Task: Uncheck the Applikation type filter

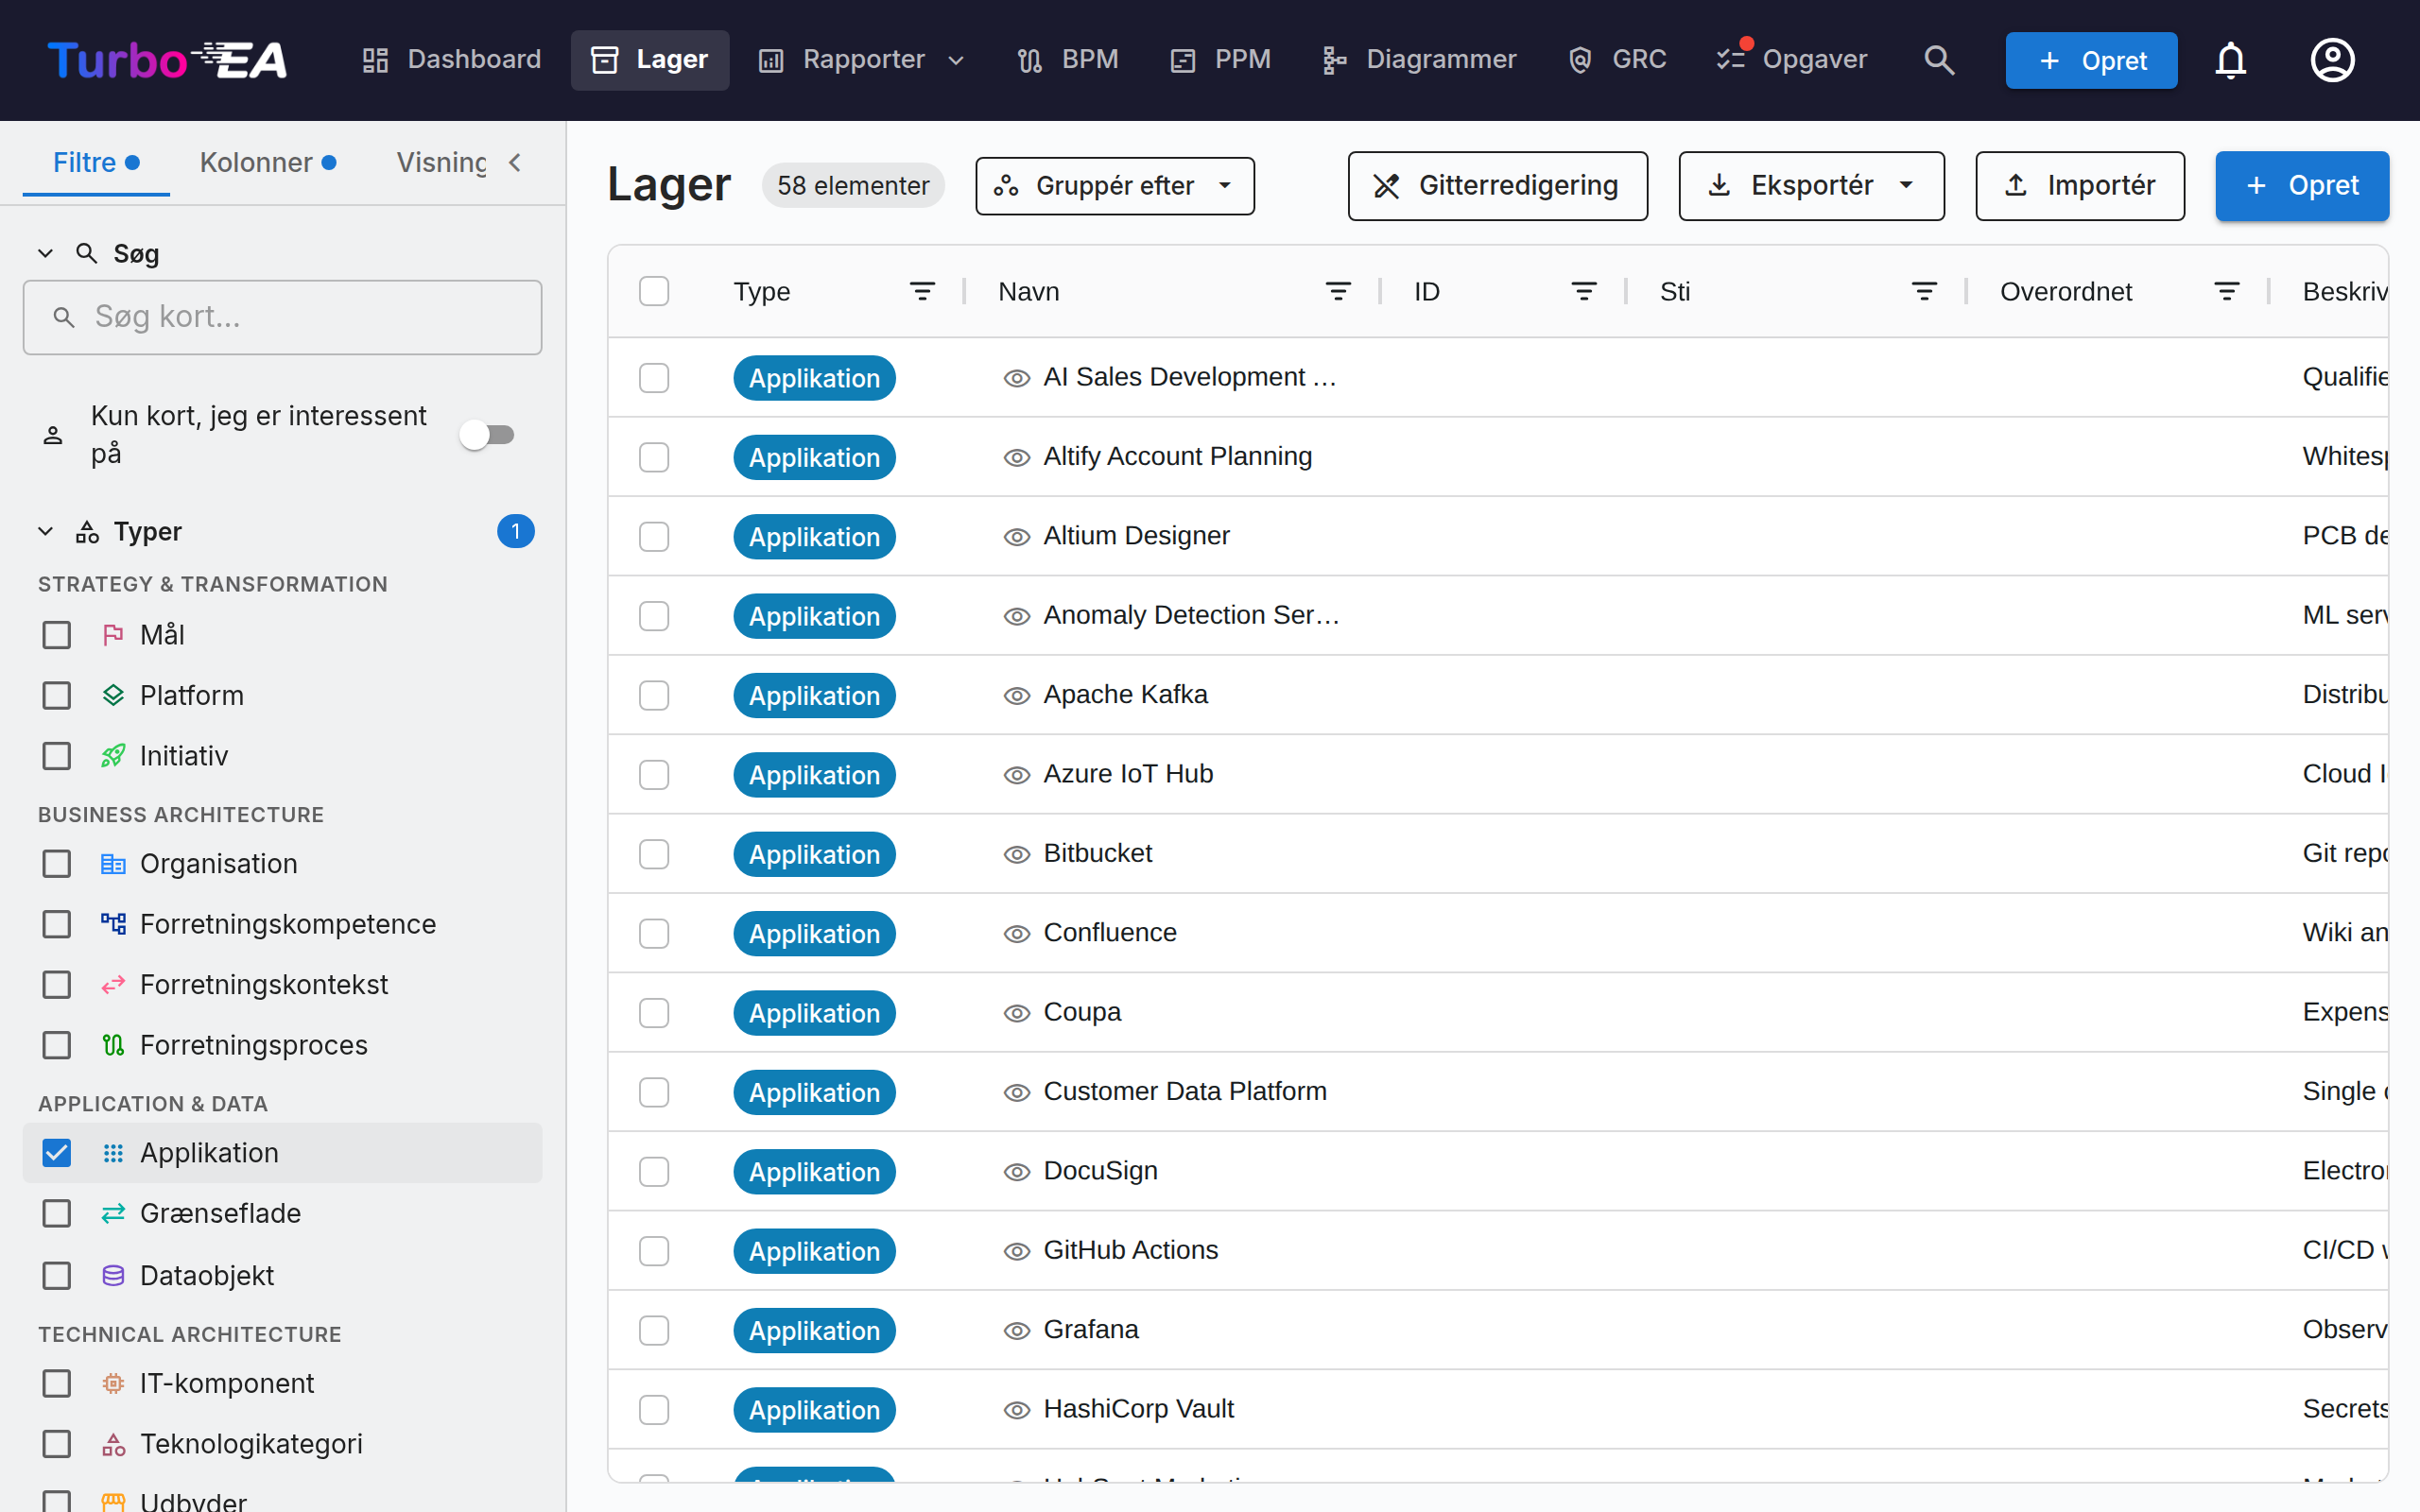Action: (57, 1153)
